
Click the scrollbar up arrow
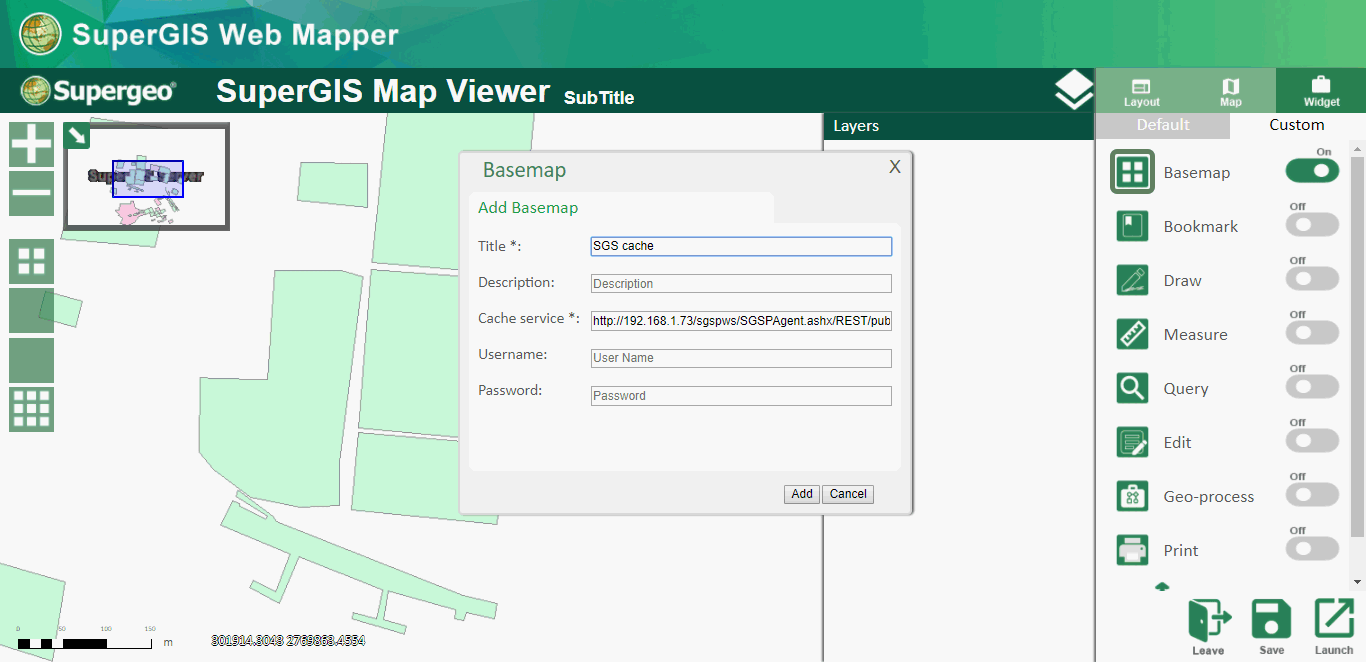(x=1357, y=147)
